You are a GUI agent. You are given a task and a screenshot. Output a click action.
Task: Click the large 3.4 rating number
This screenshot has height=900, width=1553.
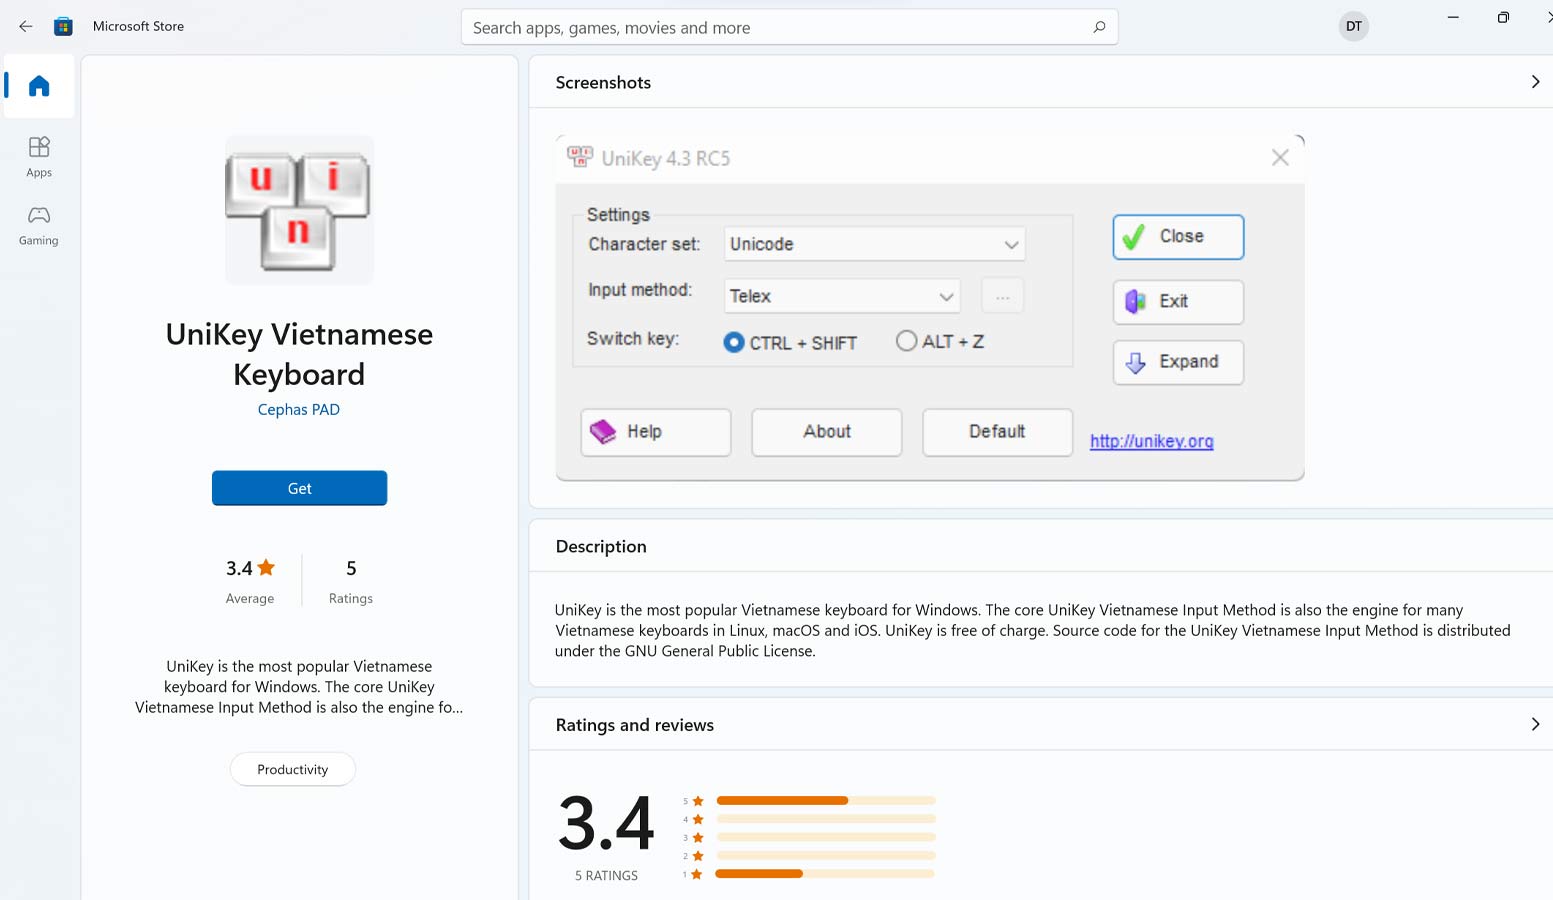point(606,823)
